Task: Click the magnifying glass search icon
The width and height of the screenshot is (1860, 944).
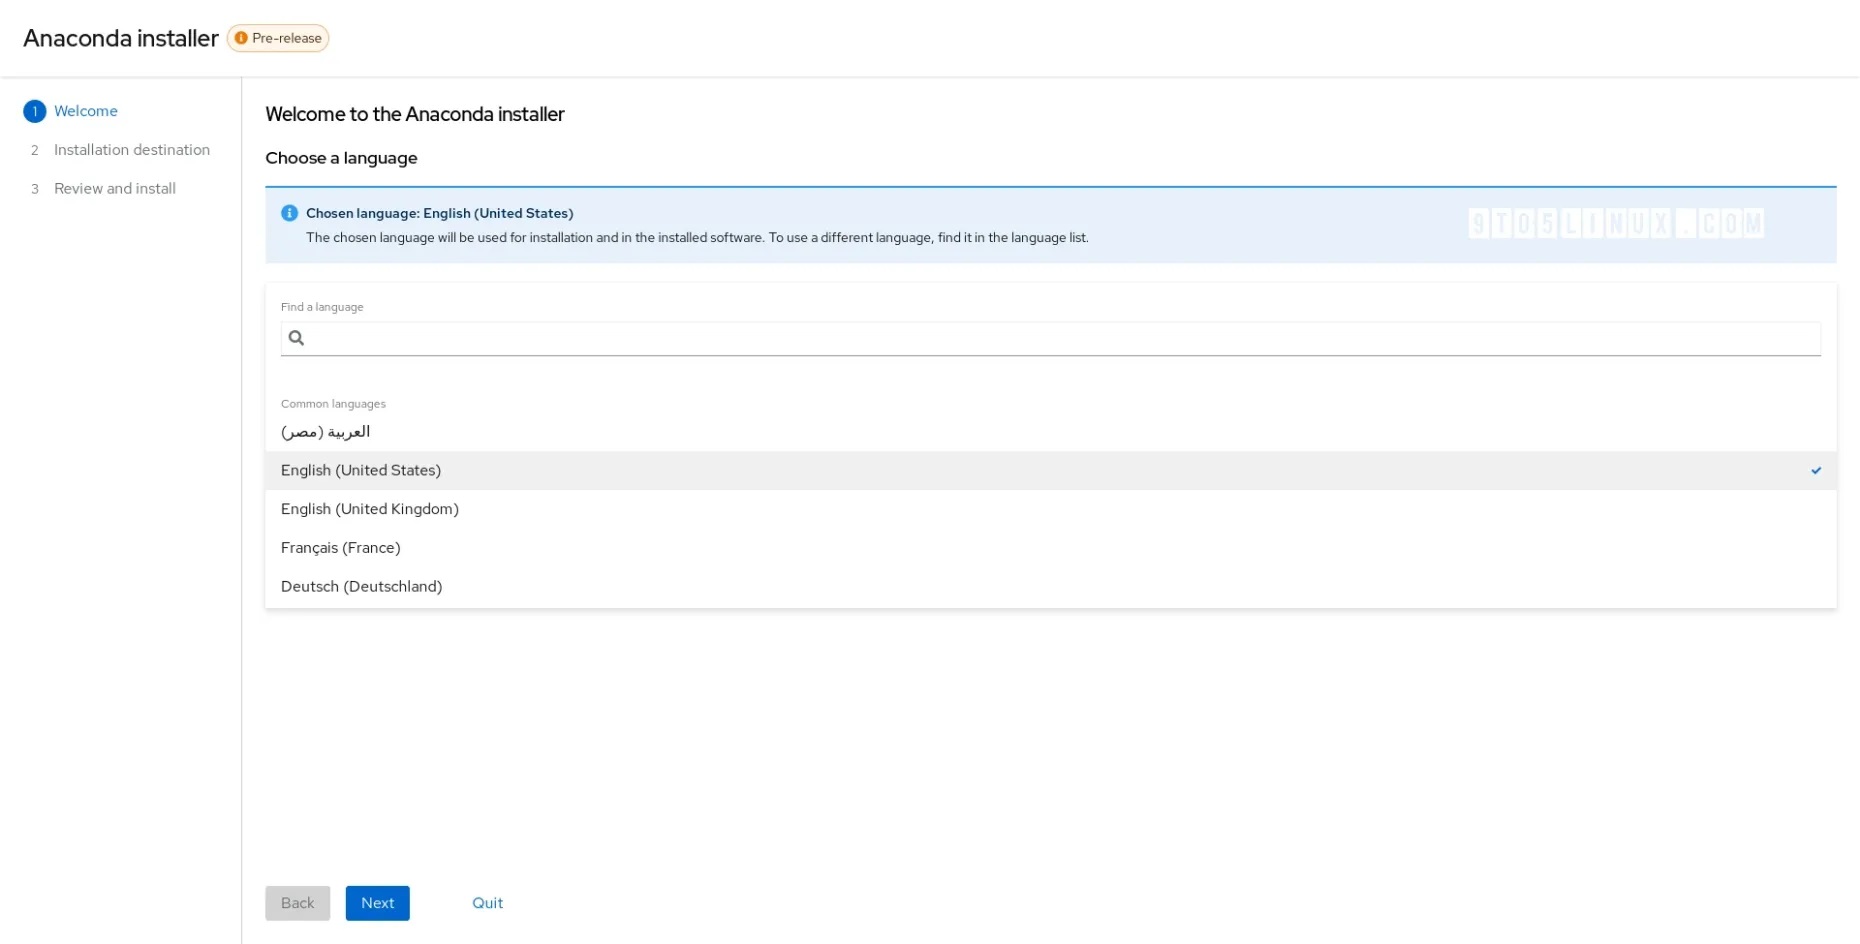Action: tap(296, 338)
